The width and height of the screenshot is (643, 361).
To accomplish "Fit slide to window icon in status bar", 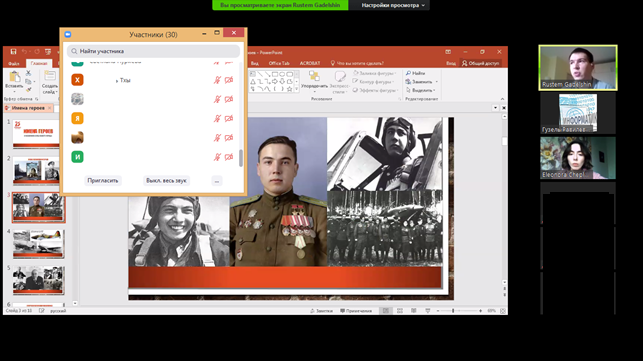I will [x=503, y=311].
